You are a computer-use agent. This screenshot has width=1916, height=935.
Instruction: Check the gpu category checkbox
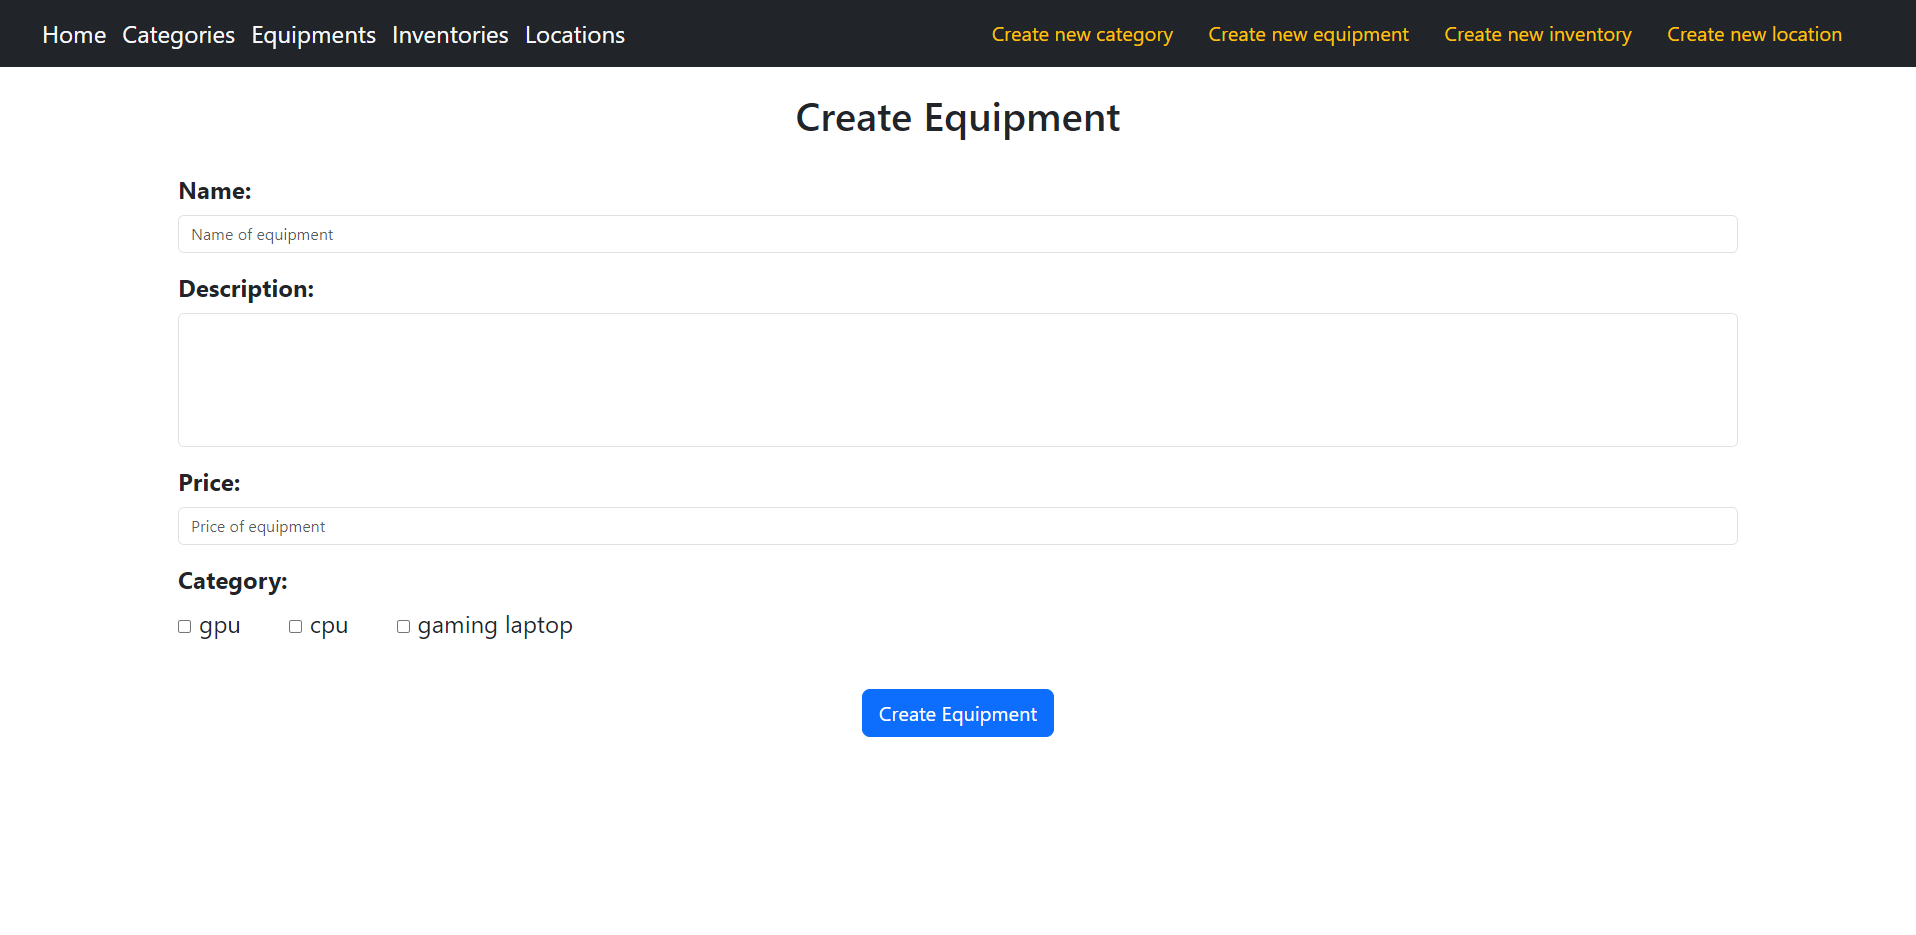(x=184, y=626)
